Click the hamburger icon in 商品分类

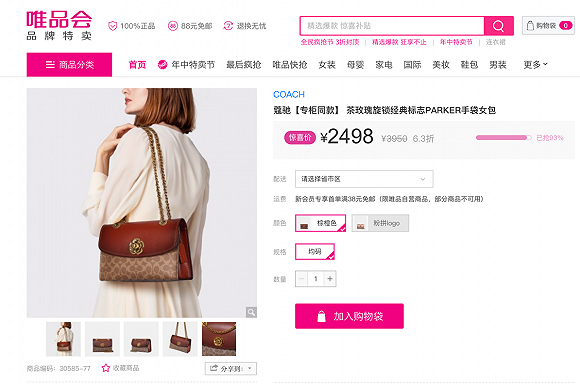(50, 65)
